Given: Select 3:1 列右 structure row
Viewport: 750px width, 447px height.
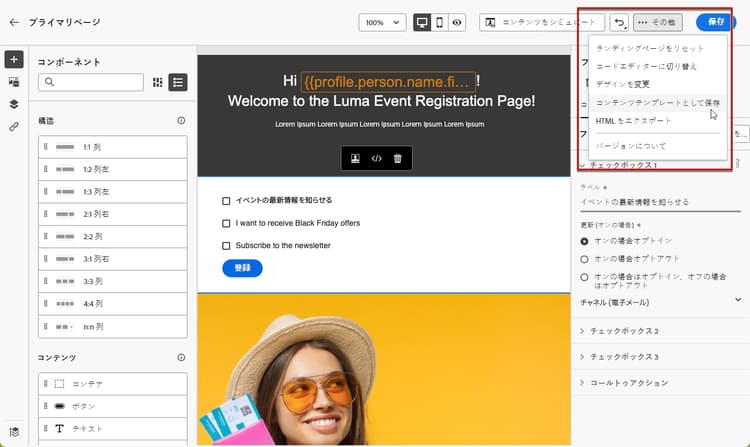Looking at the screenshot, I should click(x=113, y=259).
